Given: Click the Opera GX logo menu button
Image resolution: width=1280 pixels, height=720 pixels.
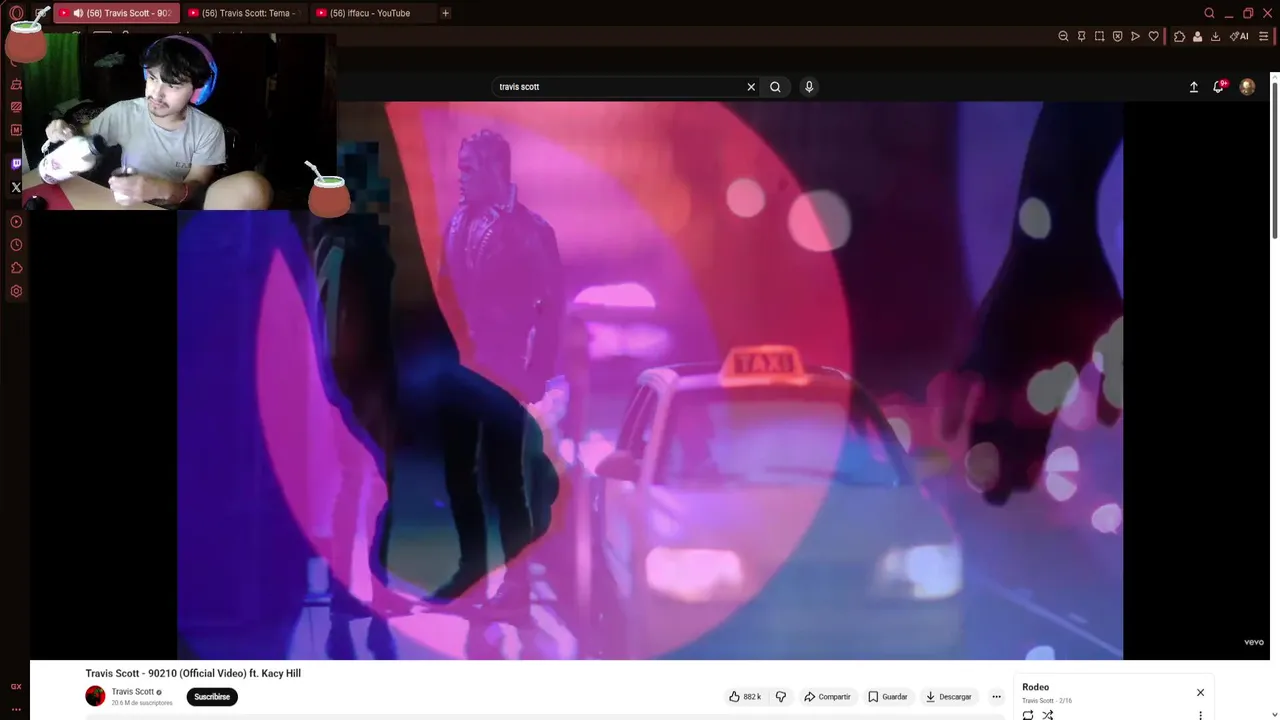Looking at the screenshot, I should (16, 13).
